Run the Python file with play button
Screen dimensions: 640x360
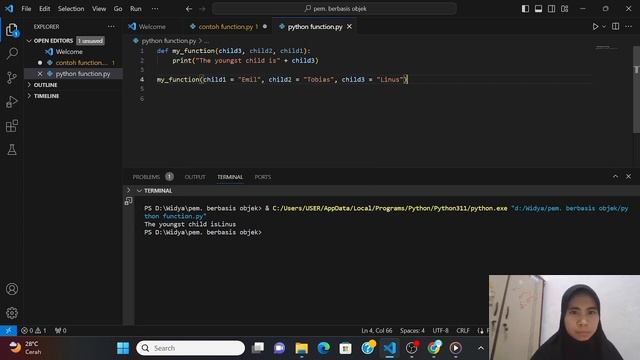click(595, 27)
